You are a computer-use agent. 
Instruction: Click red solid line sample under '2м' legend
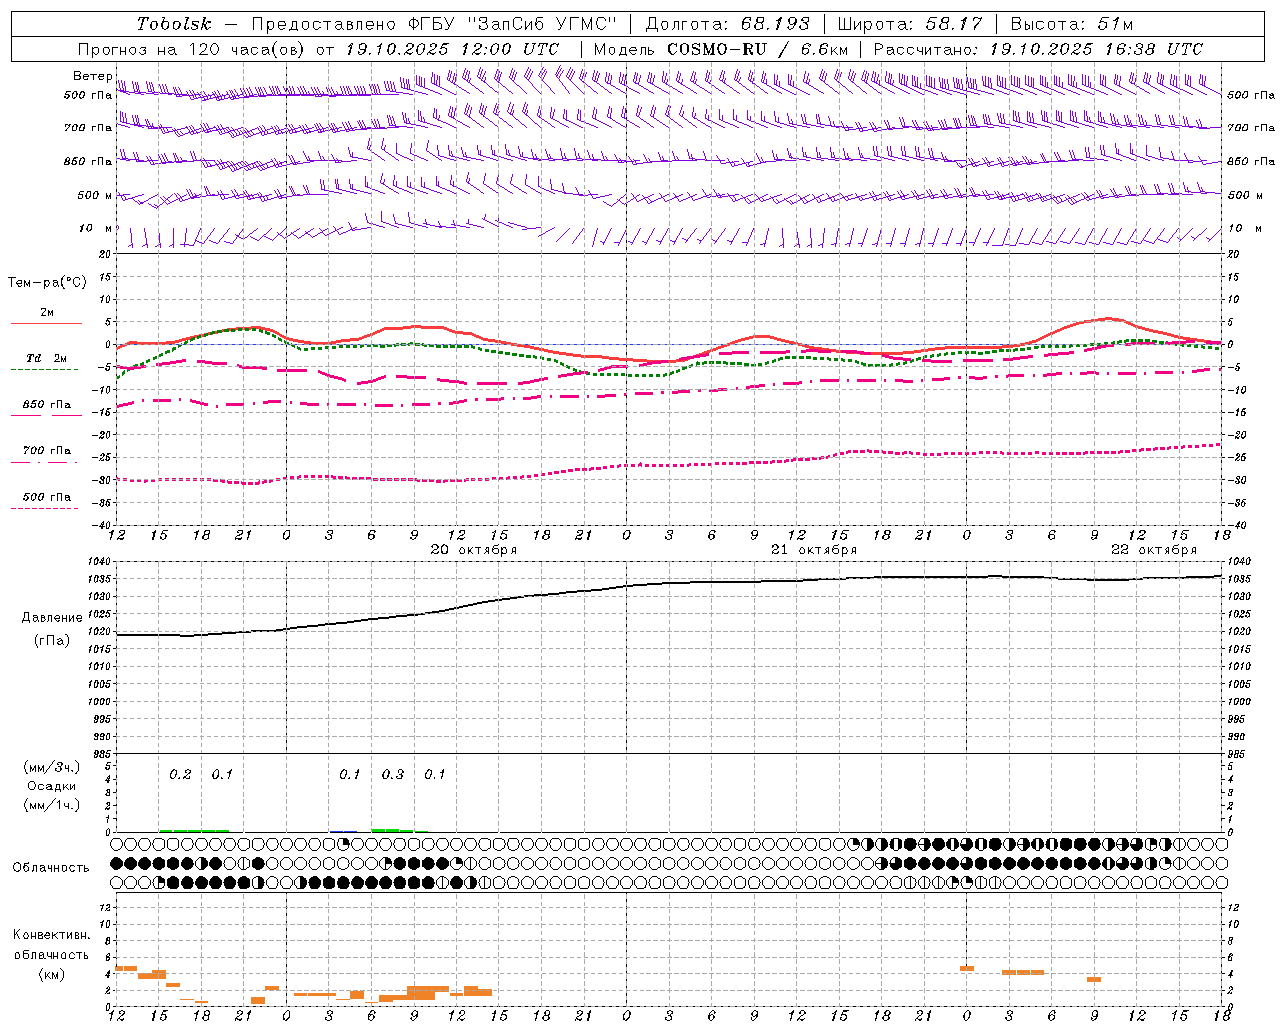46,323
